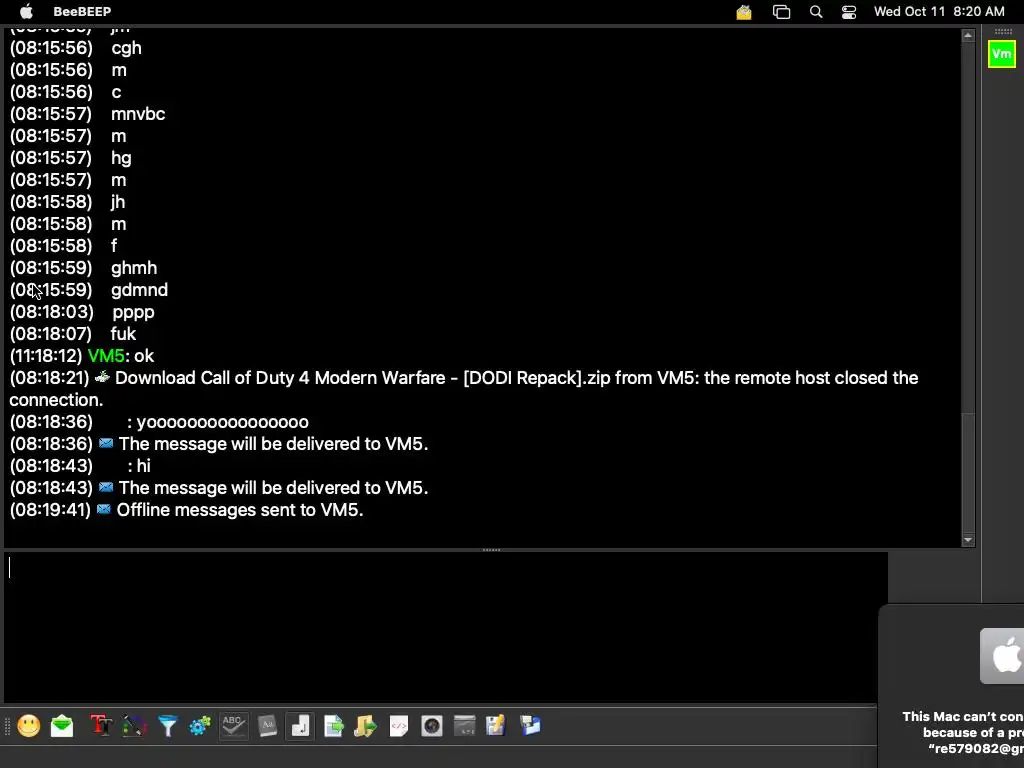Open the Apple menu
The width and height of the screenshot is (1024, 768).
click(26, 12)
